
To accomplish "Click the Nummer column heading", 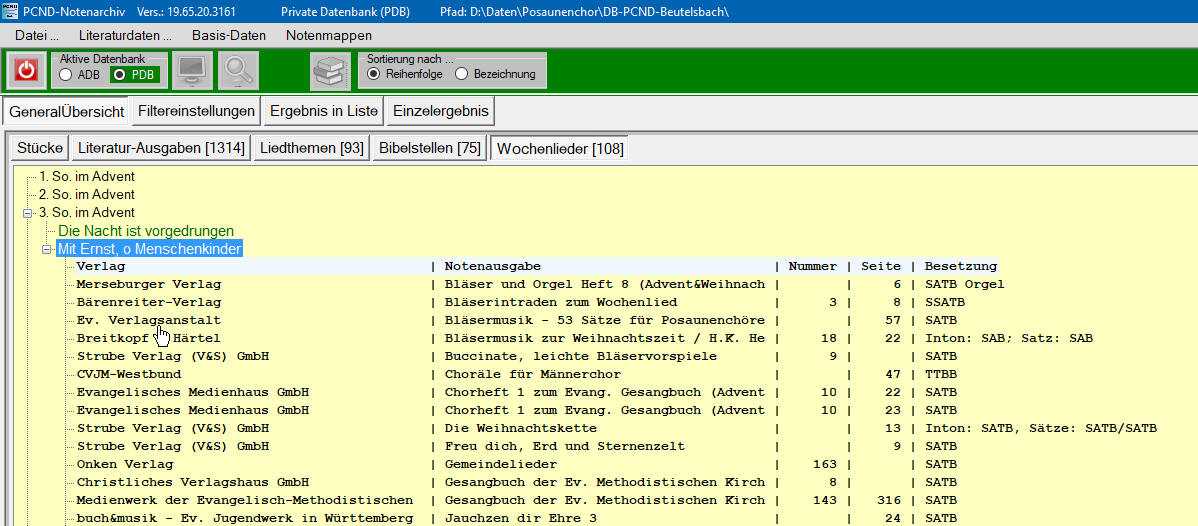I will click(813, 267).
